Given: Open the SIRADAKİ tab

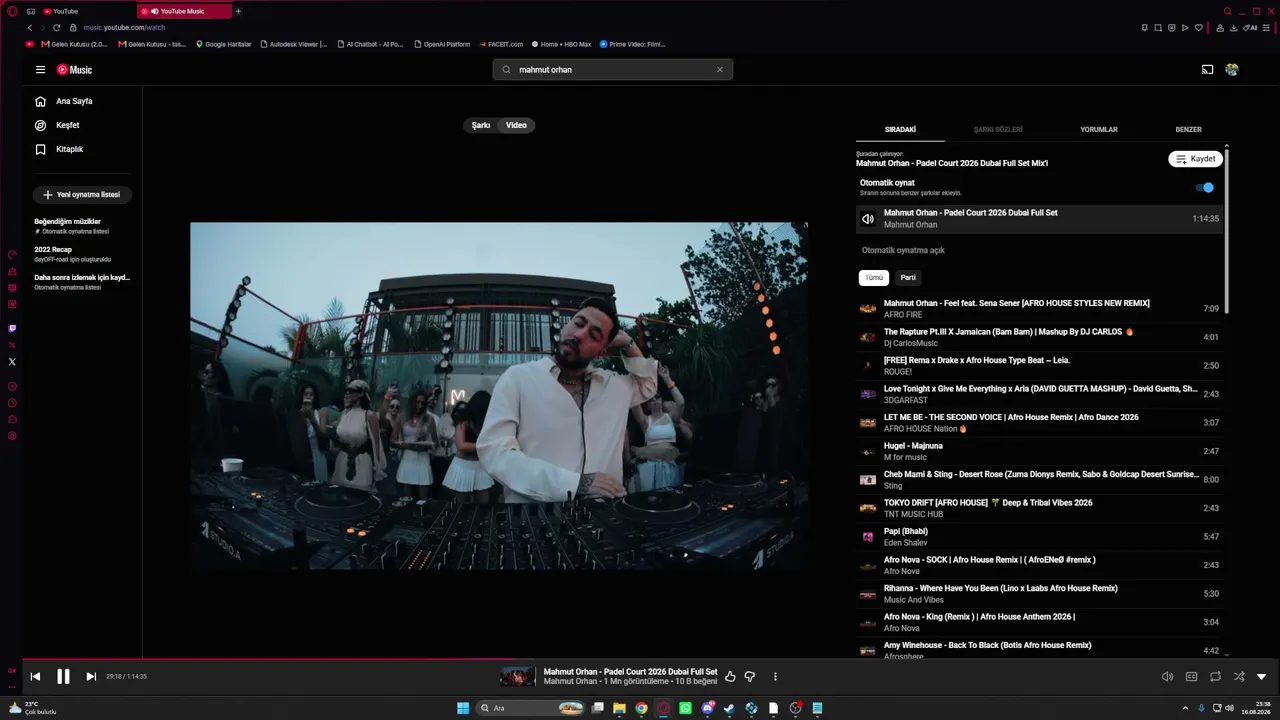Looking at the screenshot, I should [900, 129].
